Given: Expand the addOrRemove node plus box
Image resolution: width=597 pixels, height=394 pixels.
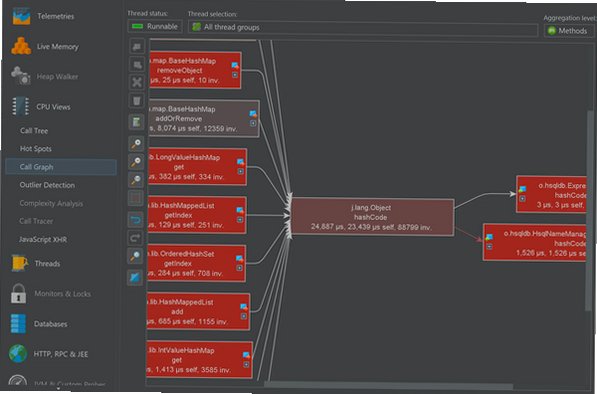Looking at the screenshot, I should coord(253,123).
